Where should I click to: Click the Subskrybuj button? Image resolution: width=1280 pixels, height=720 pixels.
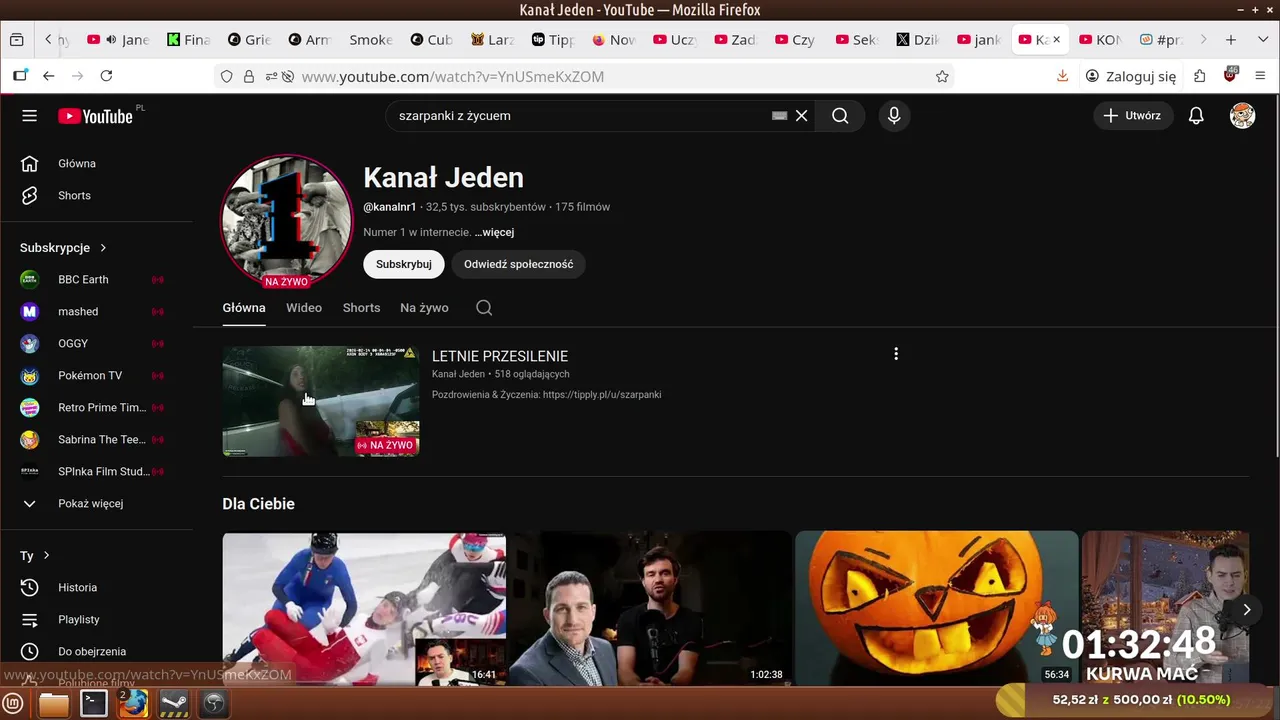pos(404,264)
